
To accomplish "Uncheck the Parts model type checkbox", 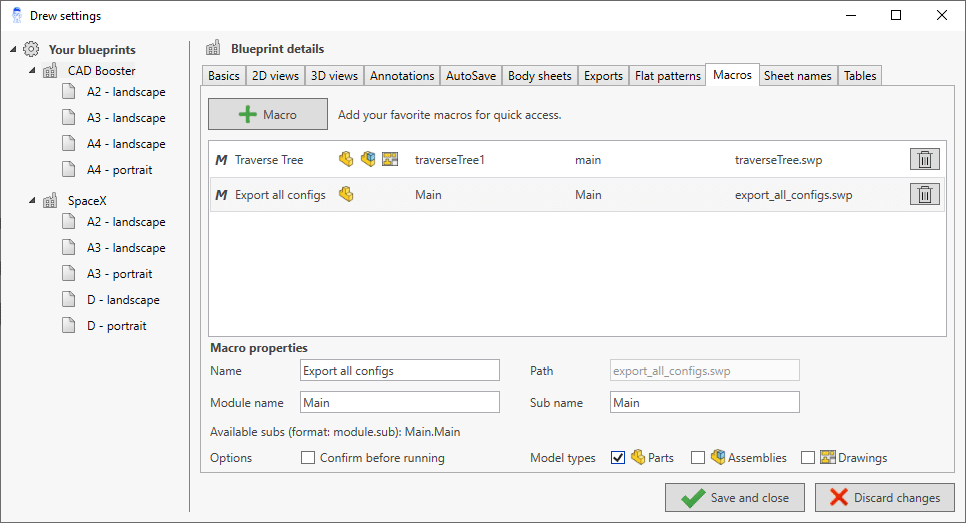I will [618, 458].
